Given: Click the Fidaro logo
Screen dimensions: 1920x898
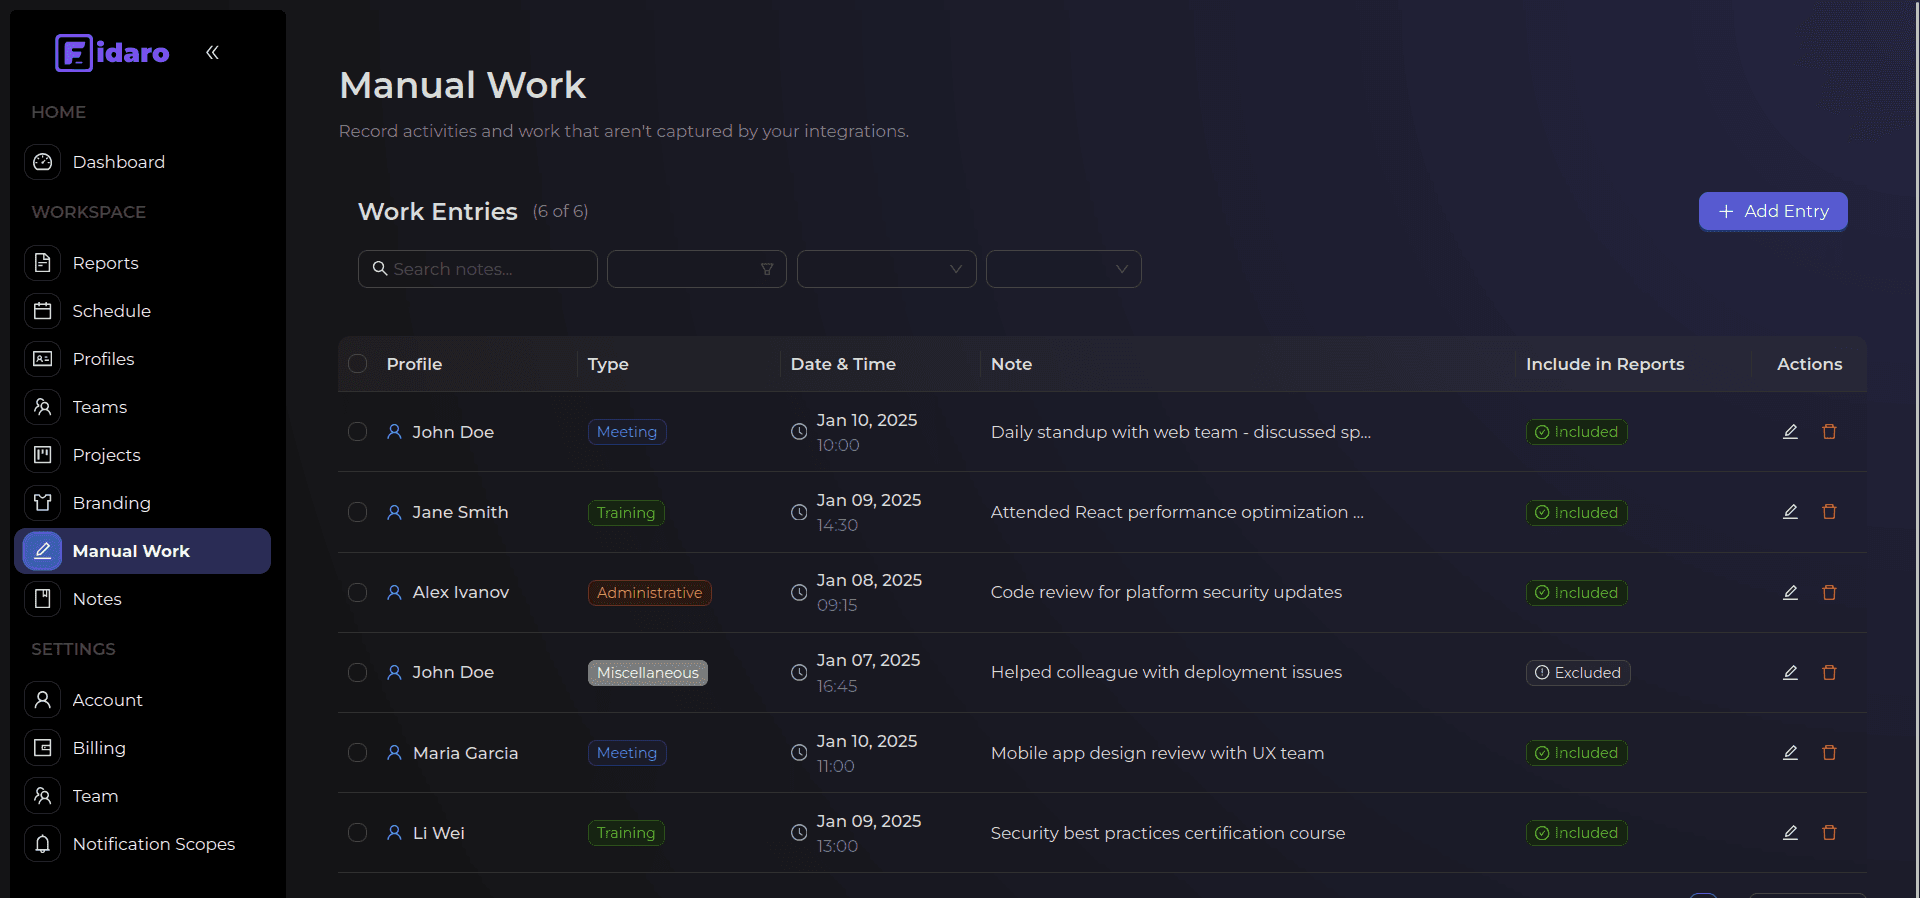Looking at the screenshot, I should [112, 53].
